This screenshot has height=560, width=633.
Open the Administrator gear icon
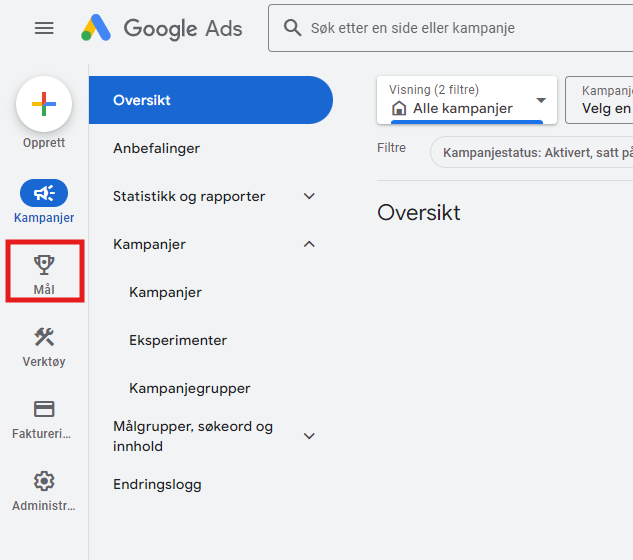44,481
